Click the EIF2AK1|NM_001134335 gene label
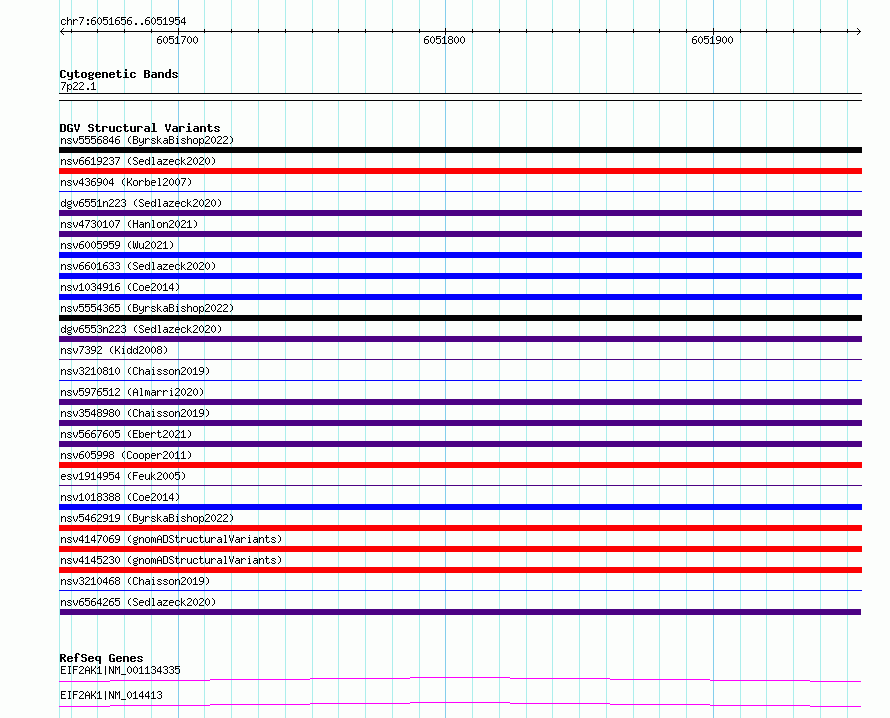The height and width of the screenshot is (718, 890). [x=120, y=670]
